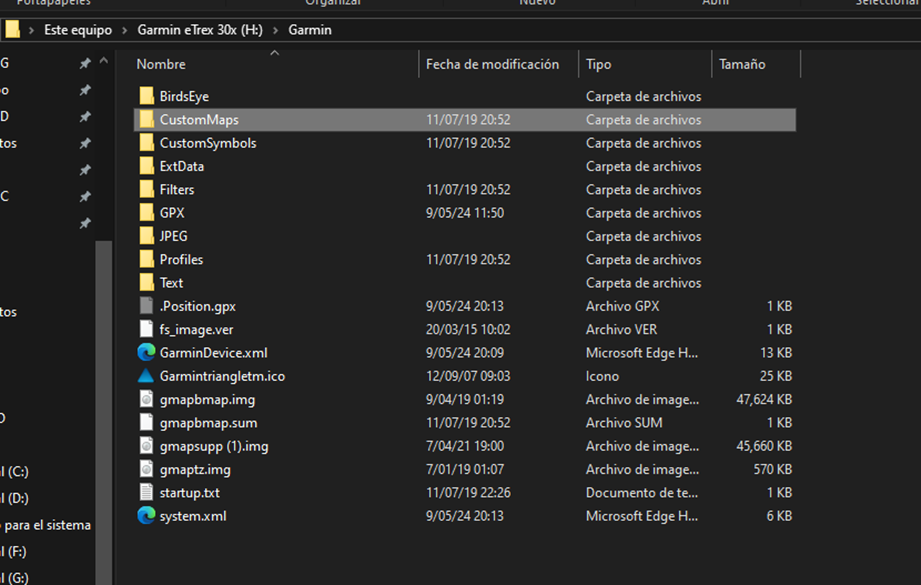
Task: Select the disc icon of gmapsupp (1).img
Action: [x=146, y=446]
